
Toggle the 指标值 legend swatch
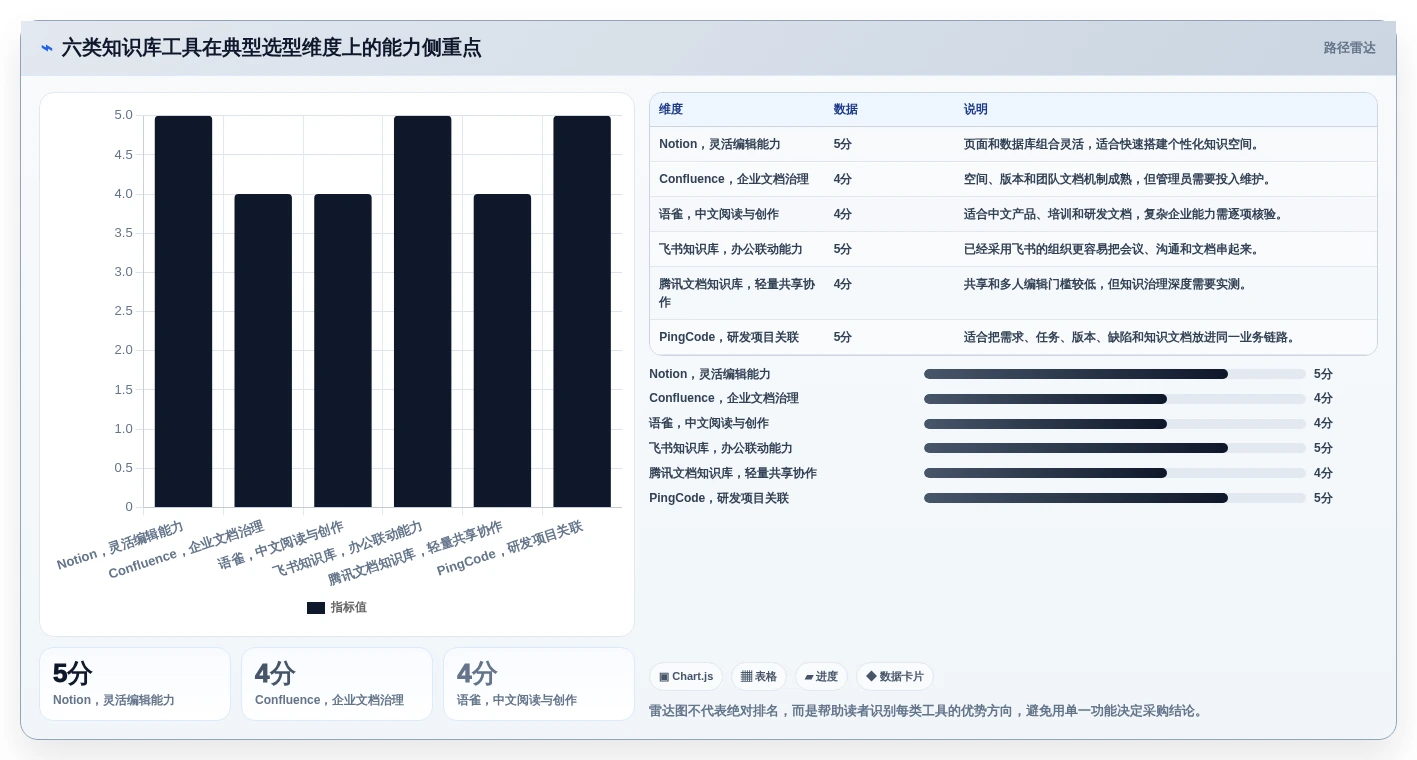click(316, 608)
